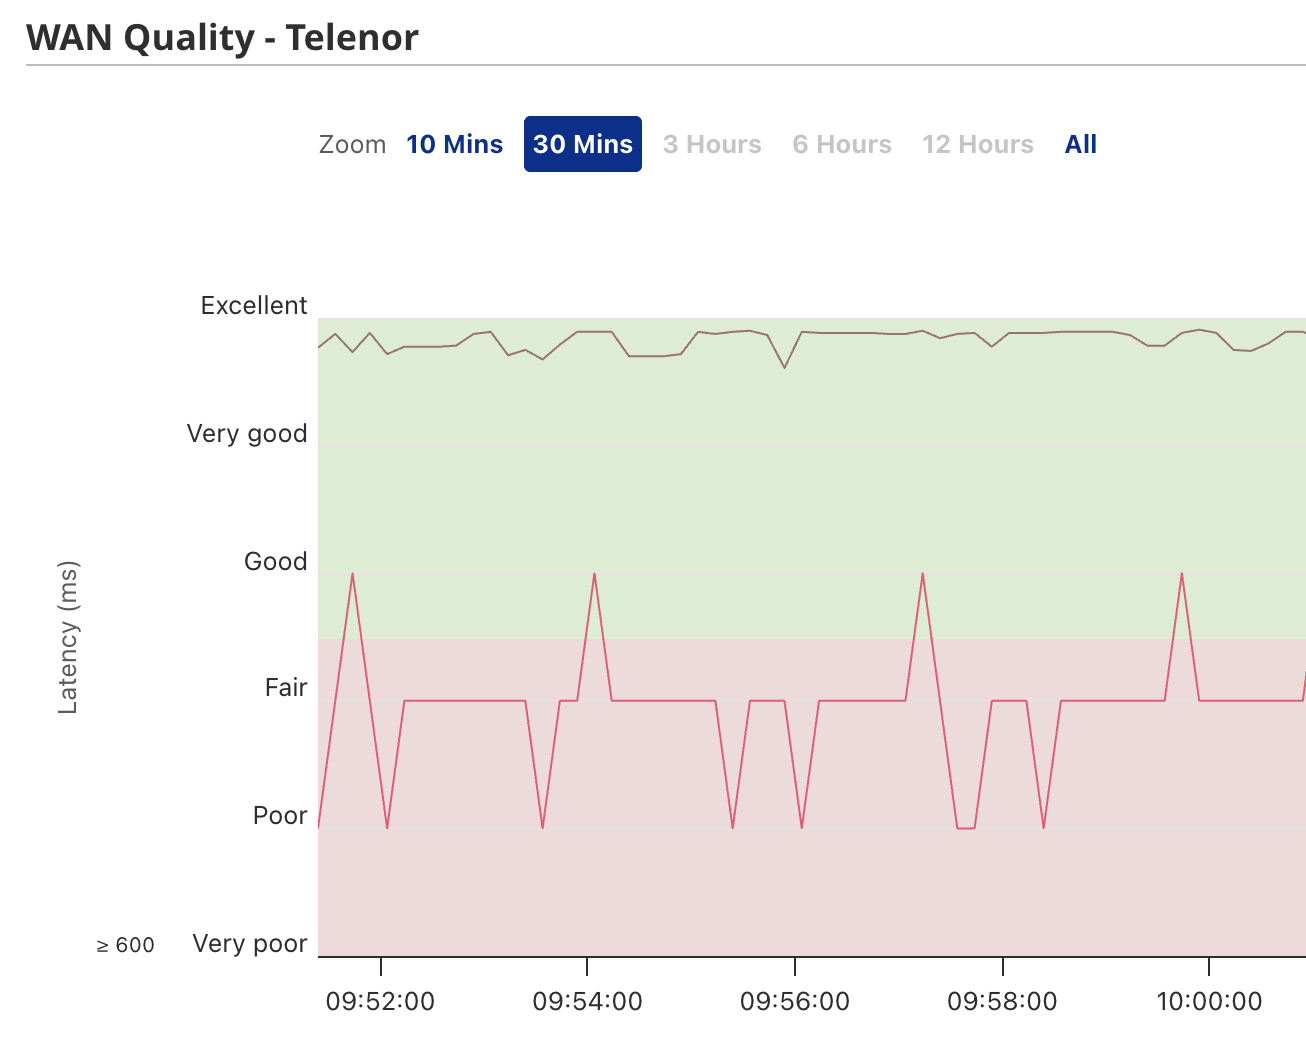Choose the 3 Hours zoom option
Viewport: 1306px width, 1044px height.
coord(712,144)
